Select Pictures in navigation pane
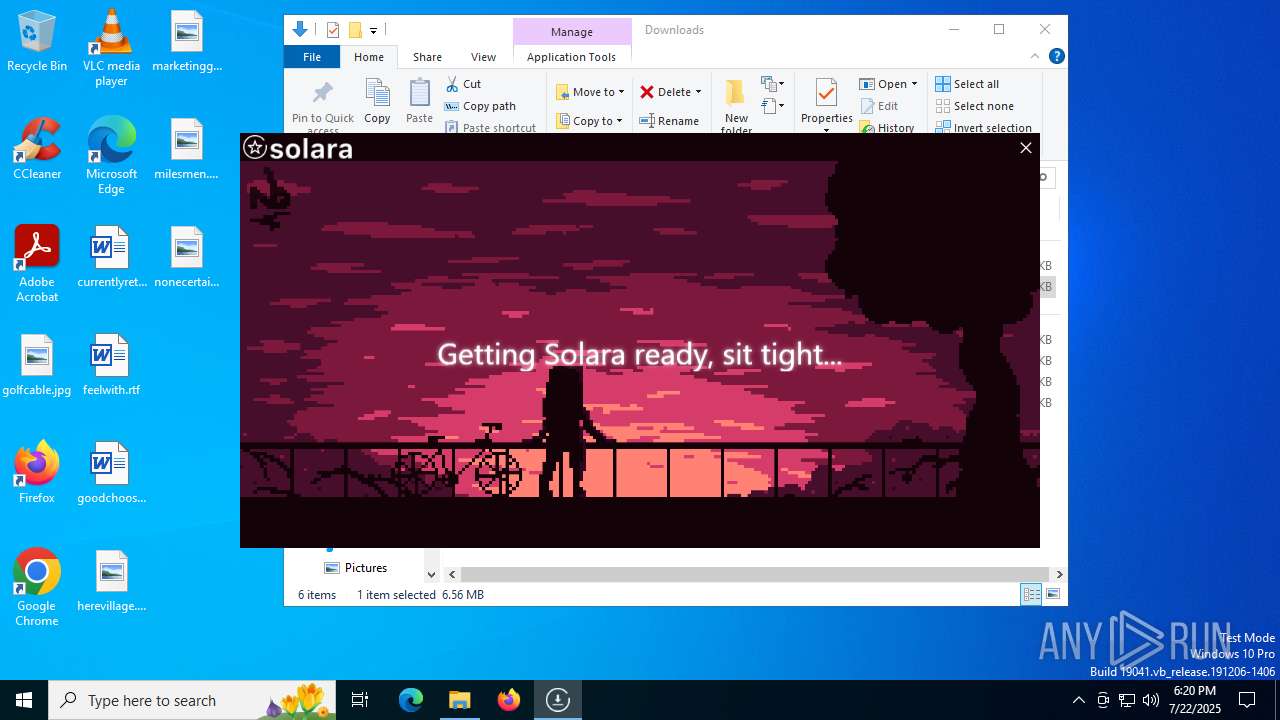 coord(356,568)
